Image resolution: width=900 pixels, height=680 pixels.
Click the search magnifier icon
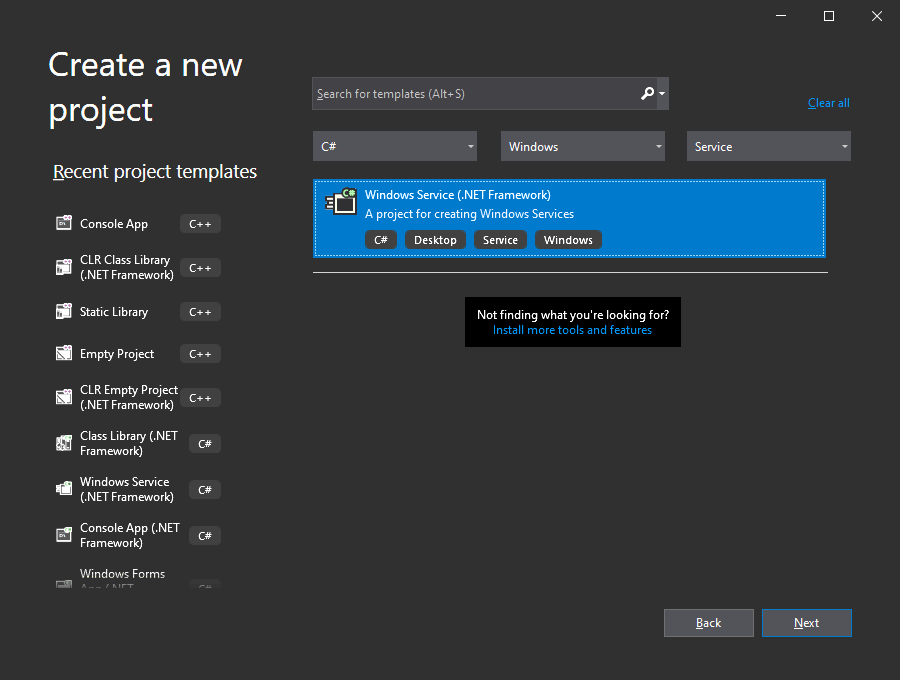pos(647,93)
